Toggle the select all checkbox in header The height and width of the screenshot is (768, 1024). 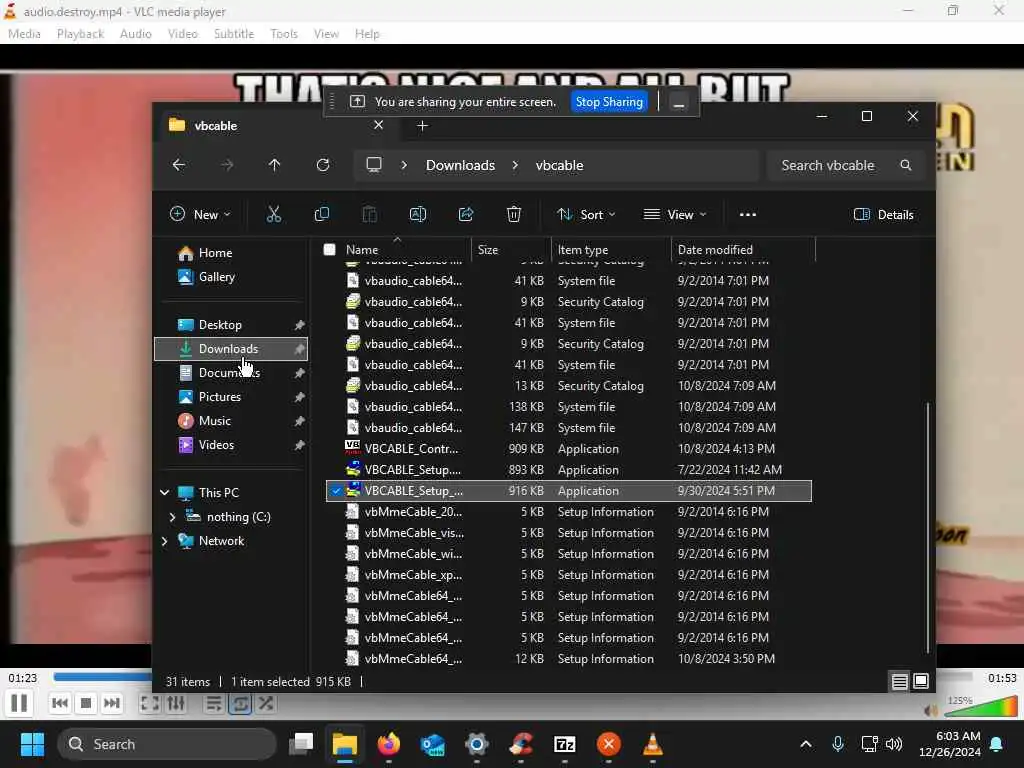(x=329, y=249)
